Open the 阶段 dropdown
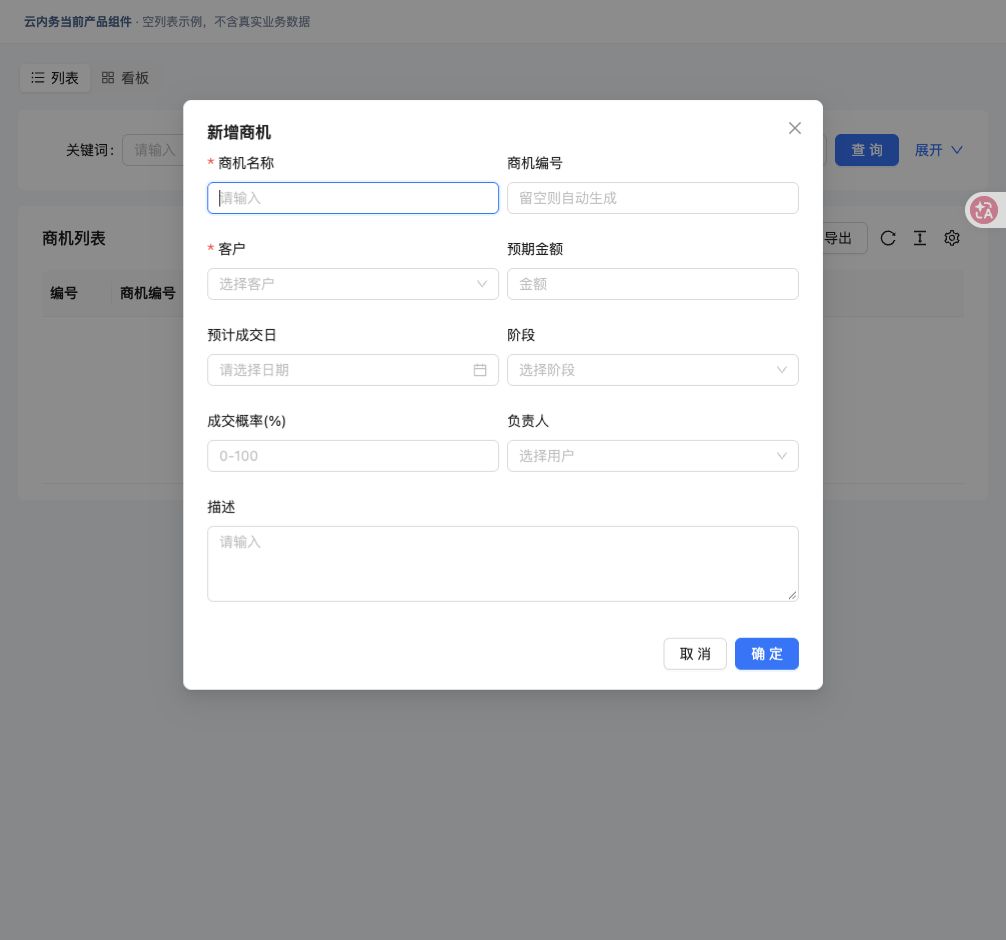The image size is (1006, 940). (652, 370)
